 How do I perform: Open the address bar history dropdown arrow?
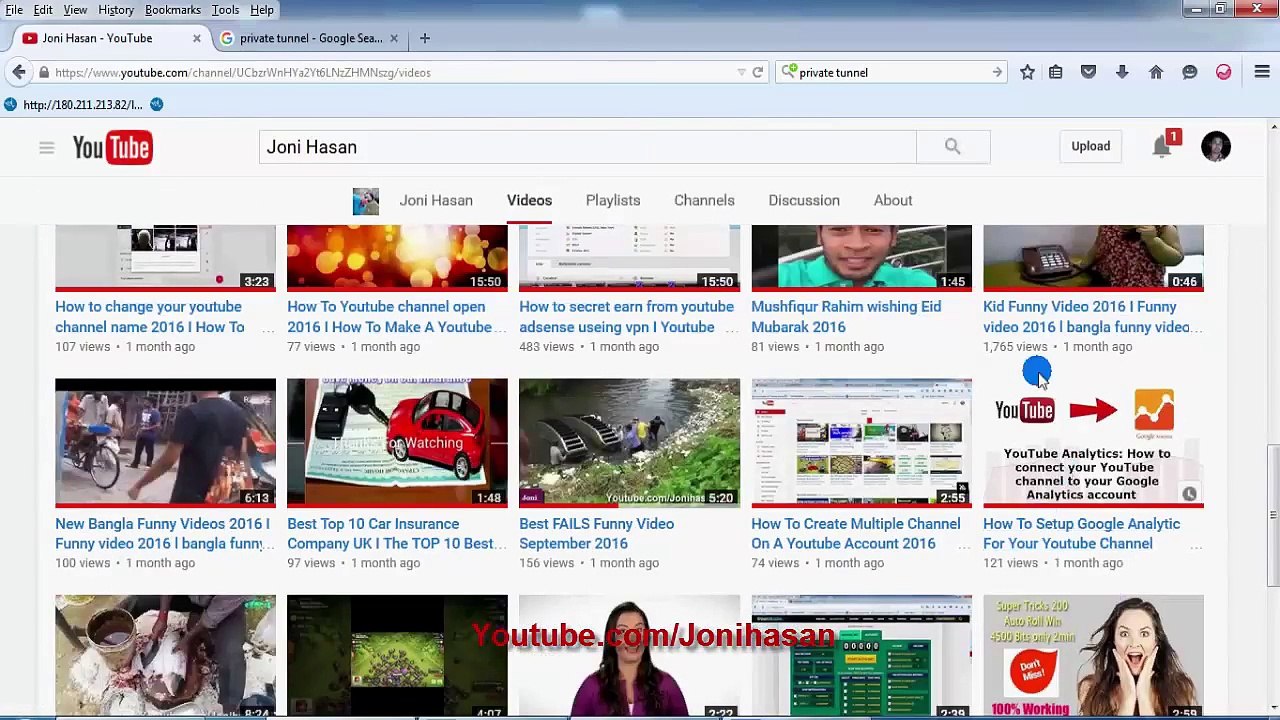pos(741,72)
